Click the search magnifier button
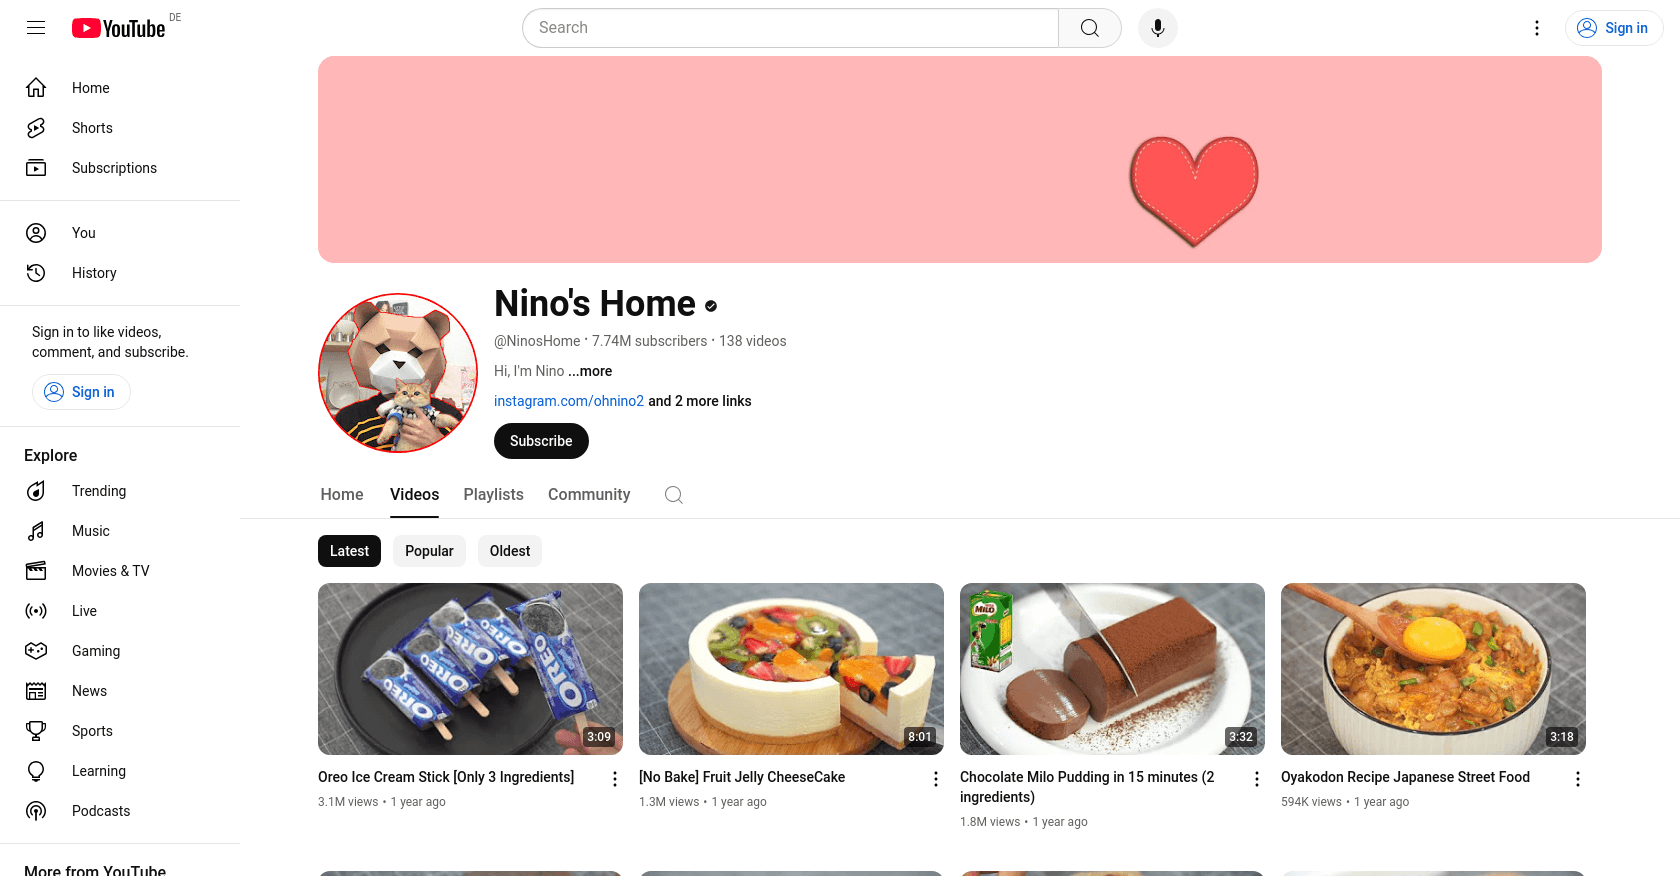 (x=1090, y=28)
